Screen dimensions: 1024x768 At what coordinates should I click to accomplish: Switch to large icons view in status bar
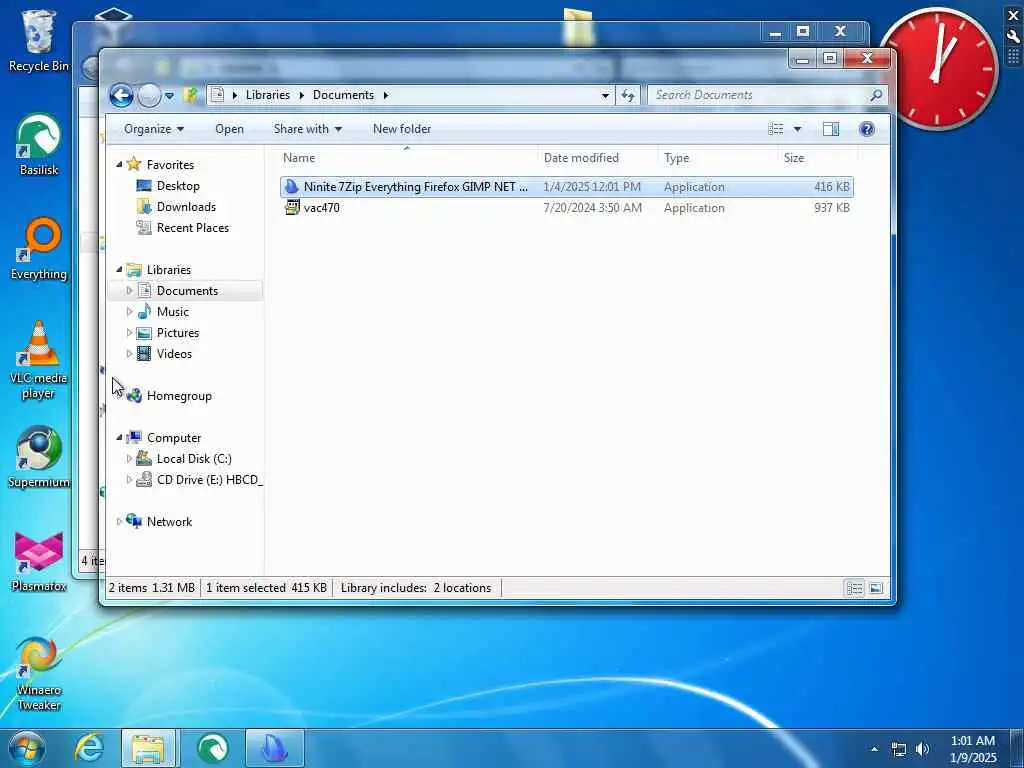(876, 588)
